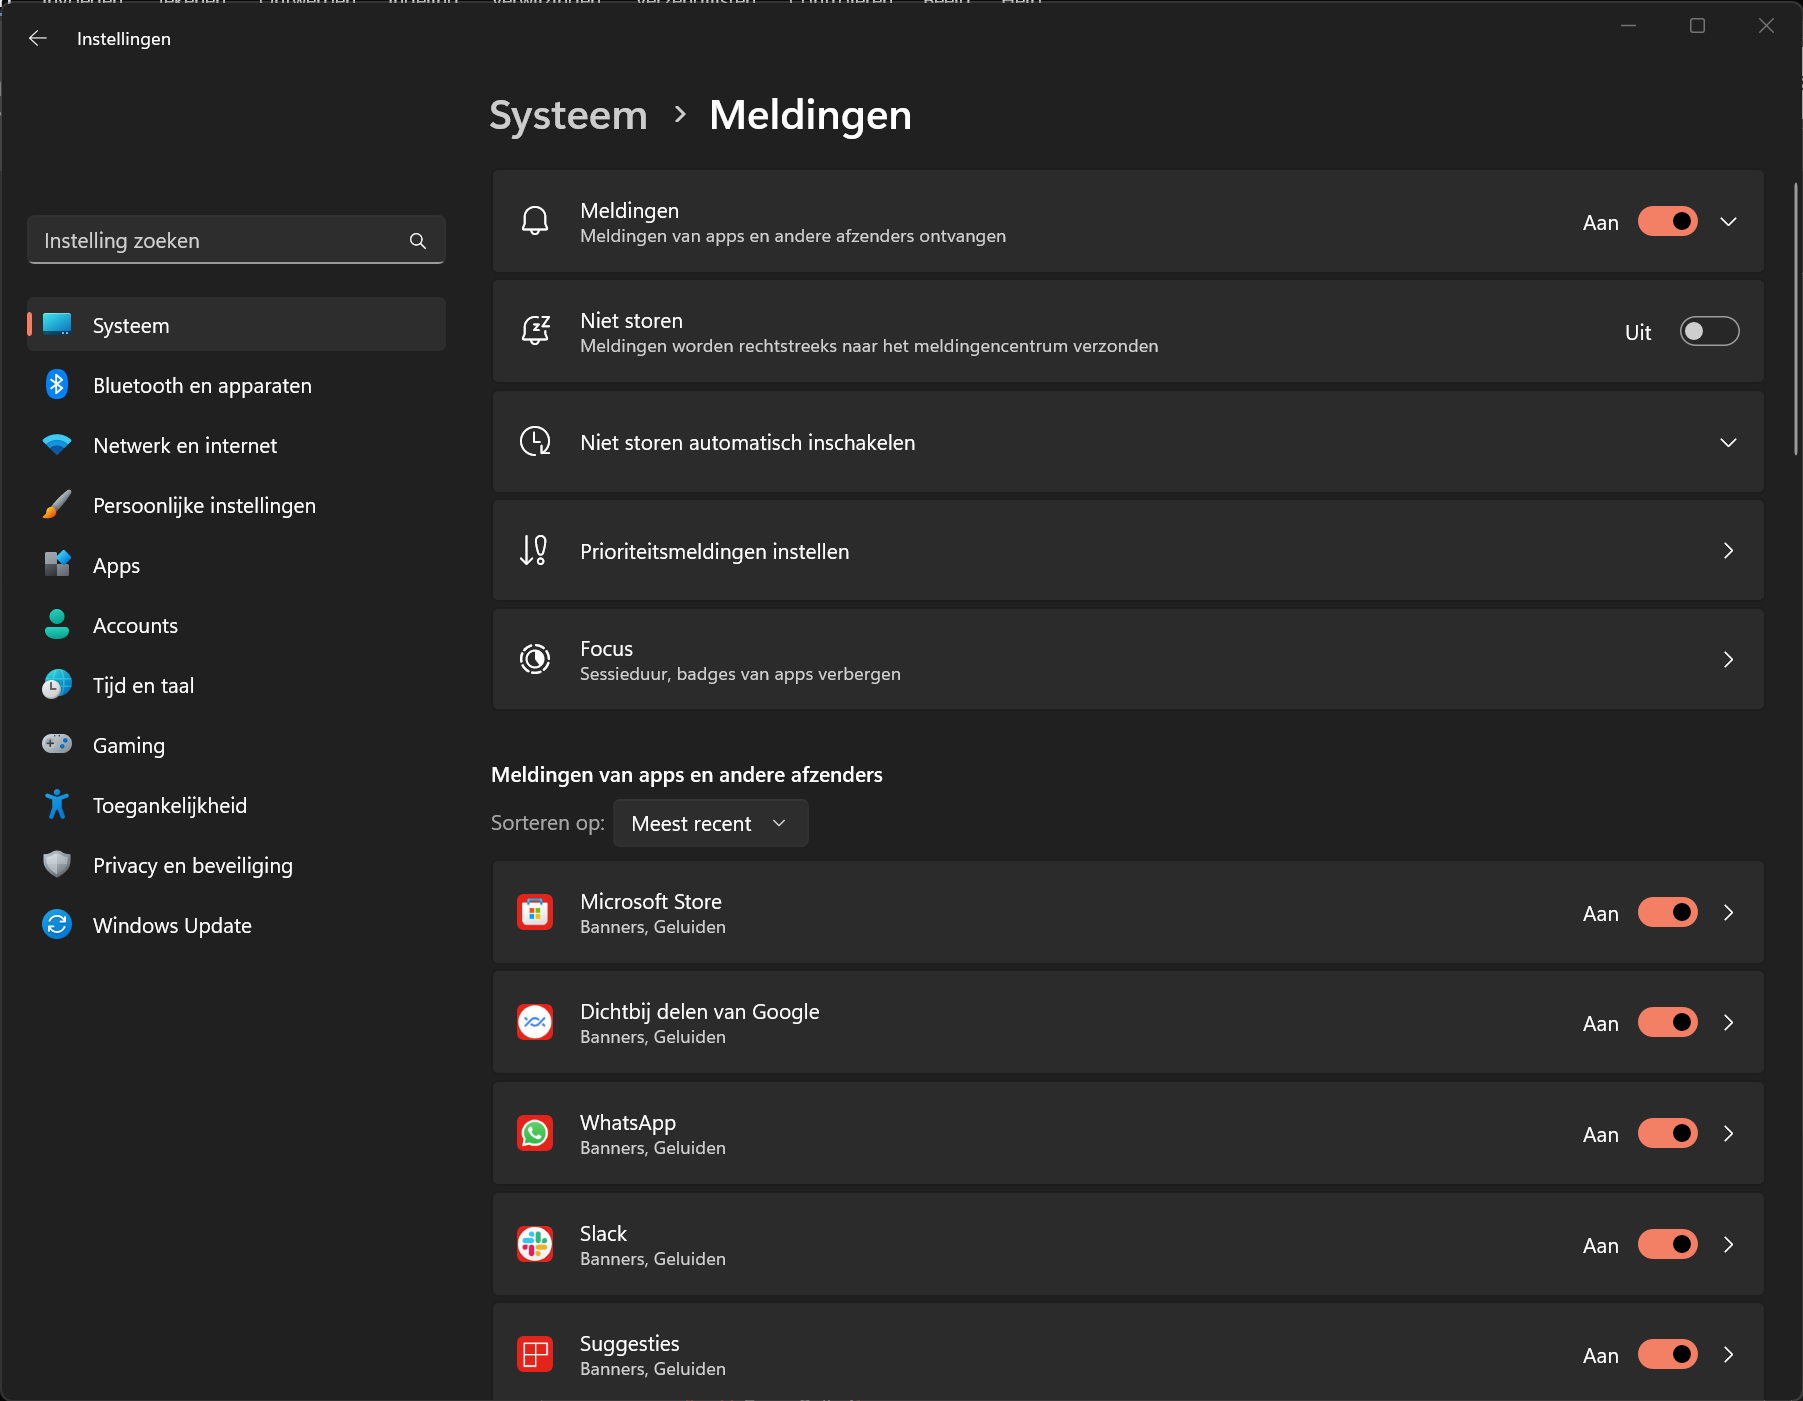The image size is (1803, 1401).
Task: Click the search magnifier icon
Action: pos(418,241)
